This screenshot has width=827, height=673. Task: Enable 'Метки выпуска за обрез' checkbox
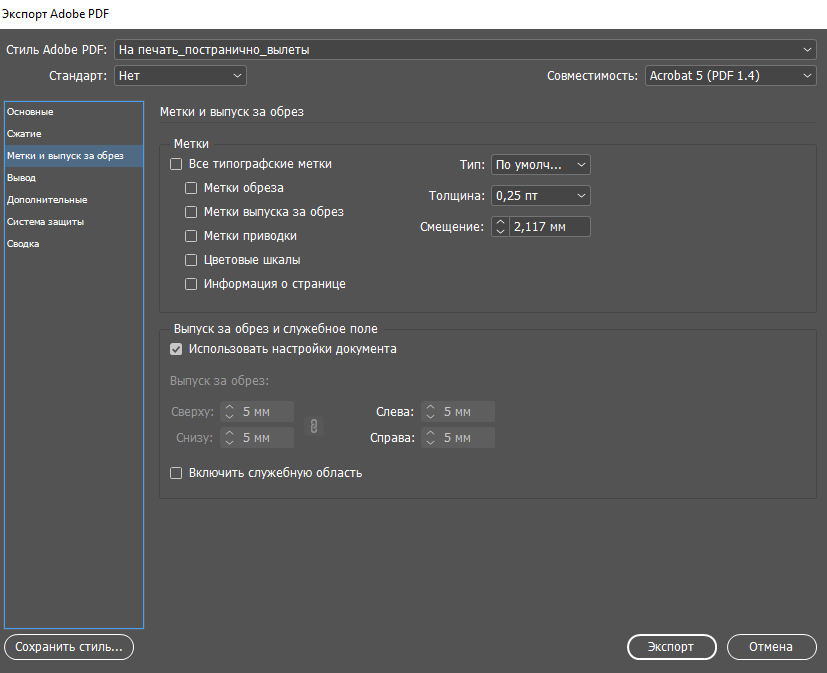(x=191, y=212)
